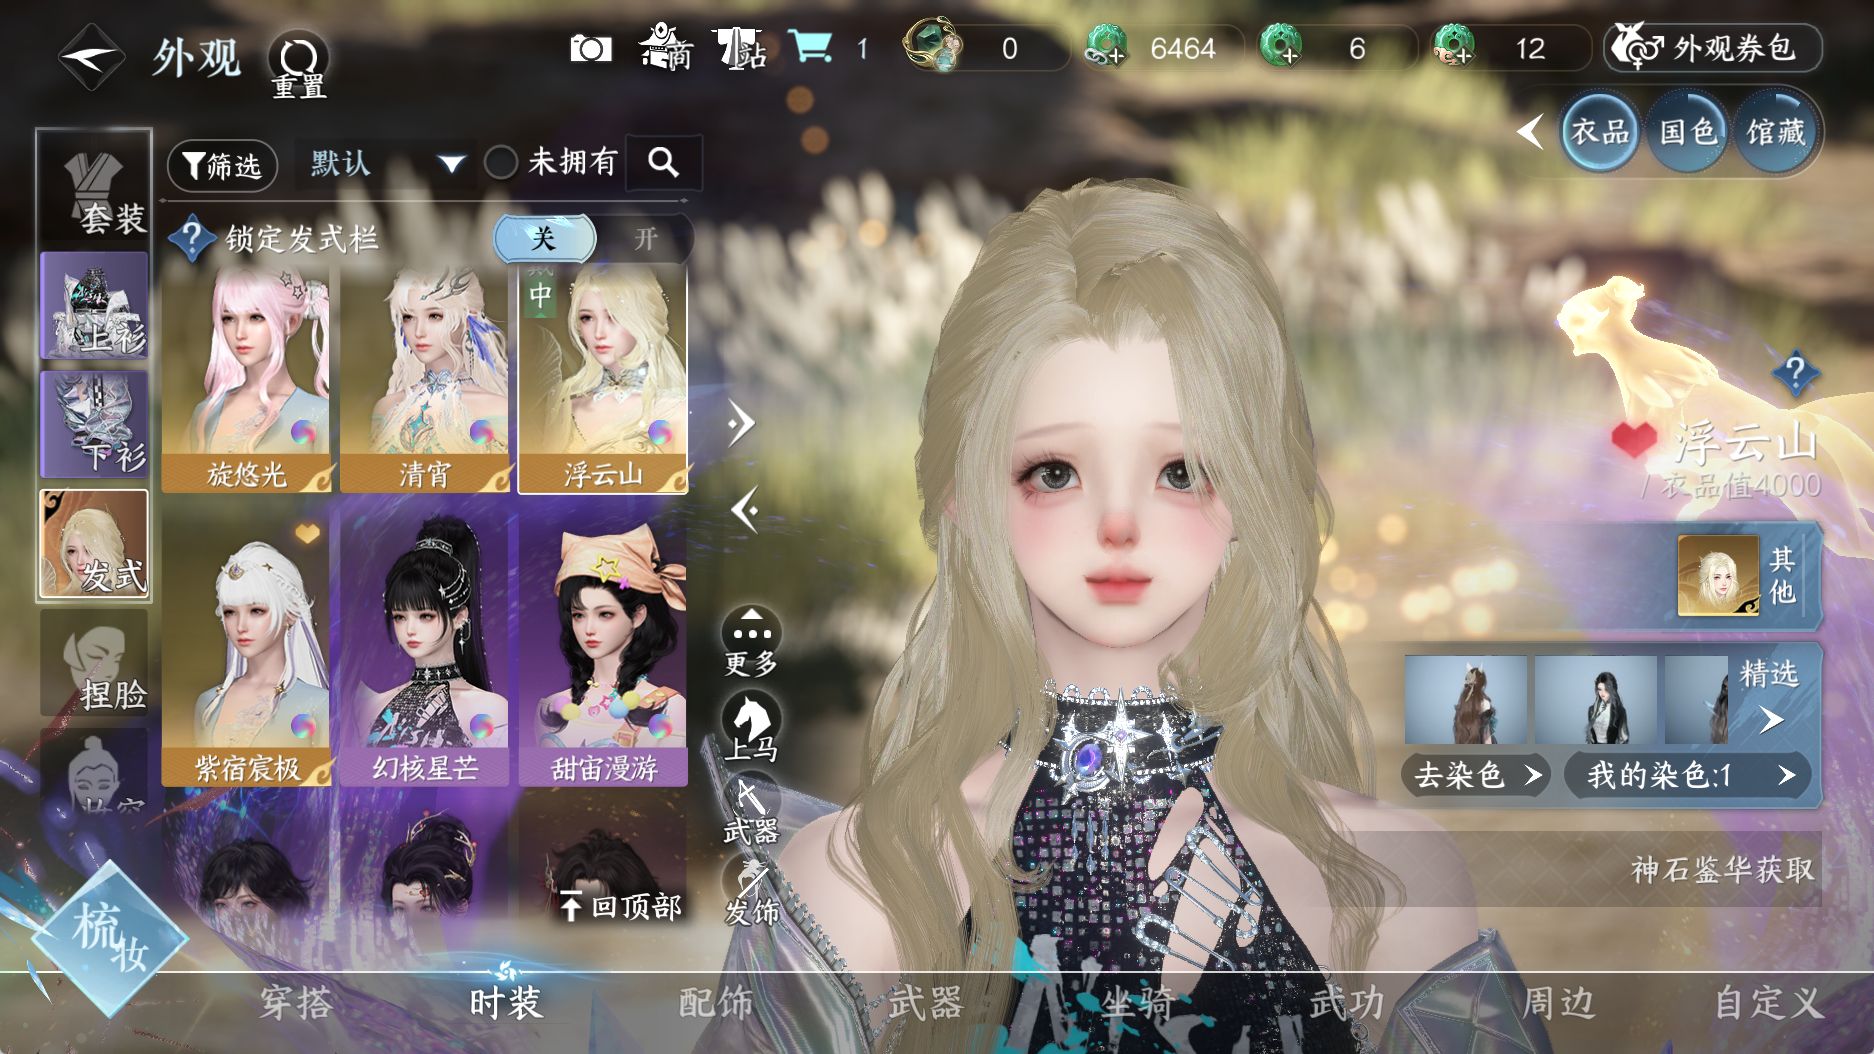This screenshot has width=1874, height=1054.
Task: Open the camera screenshot mode
Action: [590, 48]
